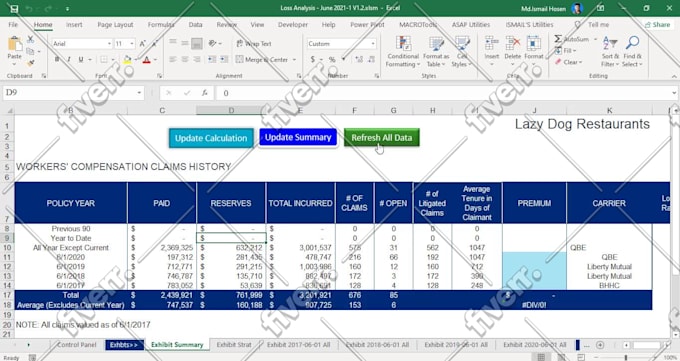Click the Find & Select magnifier icon
This screenshot has width=680, height=361.
coord(632,44)
